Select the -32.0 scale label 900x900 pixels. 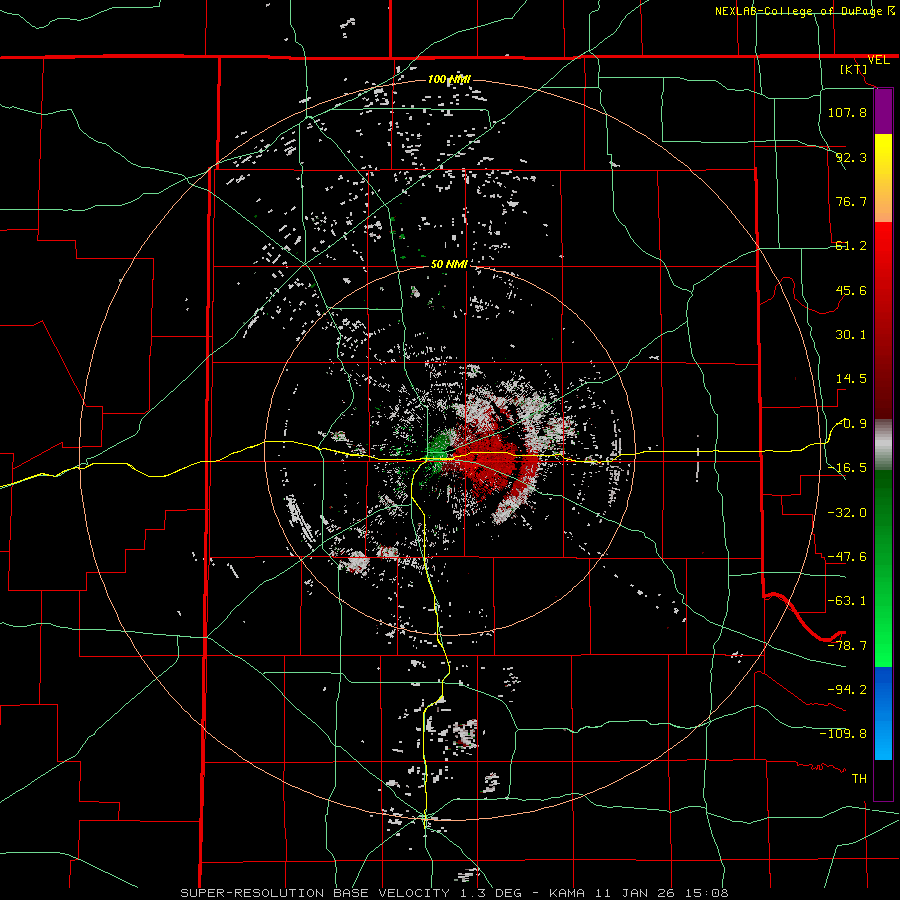pyautogui.click(x=847, y=513)
